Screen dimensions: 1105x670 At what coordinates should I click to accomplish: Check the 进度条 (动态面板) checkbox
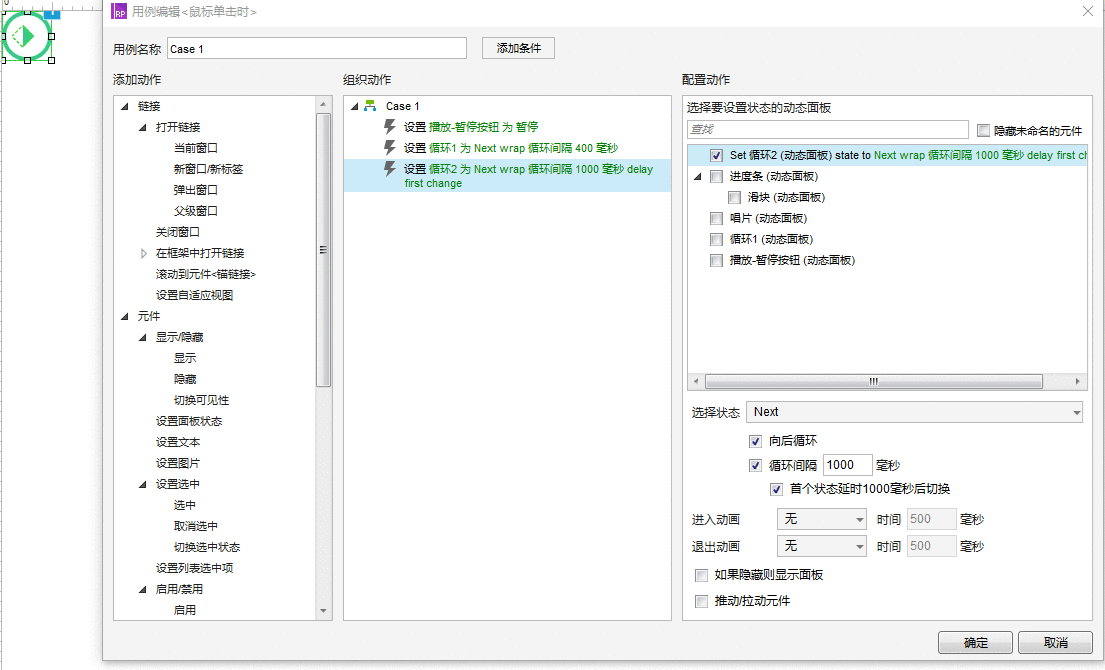[x=716, y=176]
